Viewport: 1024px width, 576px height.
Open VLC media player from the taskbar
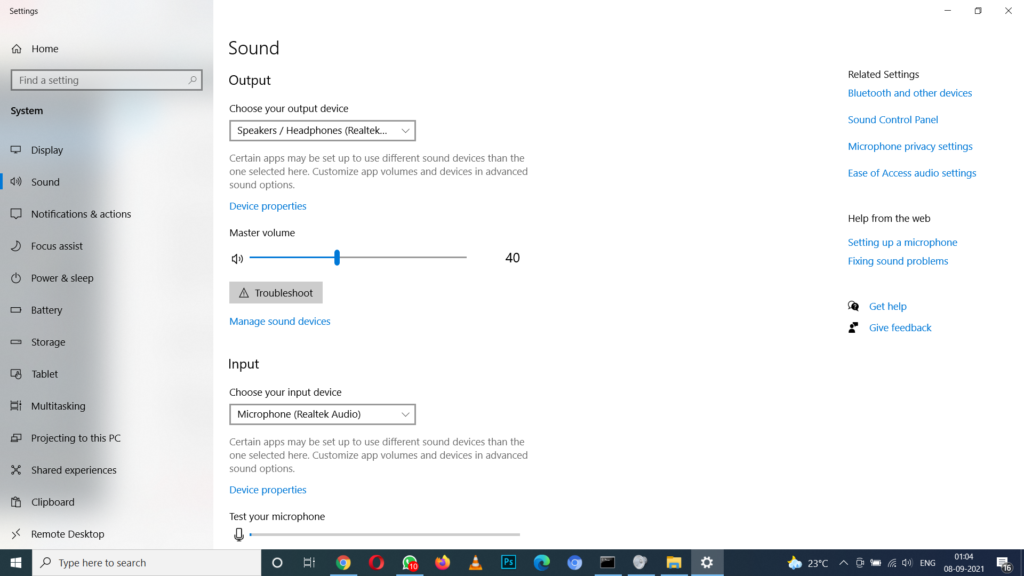476,562
